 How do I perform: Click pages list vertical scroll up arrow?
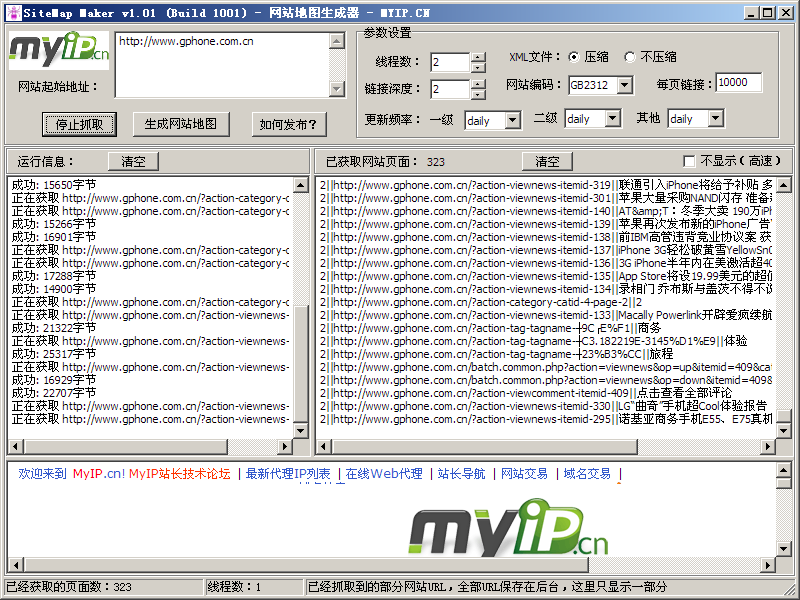(784, 185)
